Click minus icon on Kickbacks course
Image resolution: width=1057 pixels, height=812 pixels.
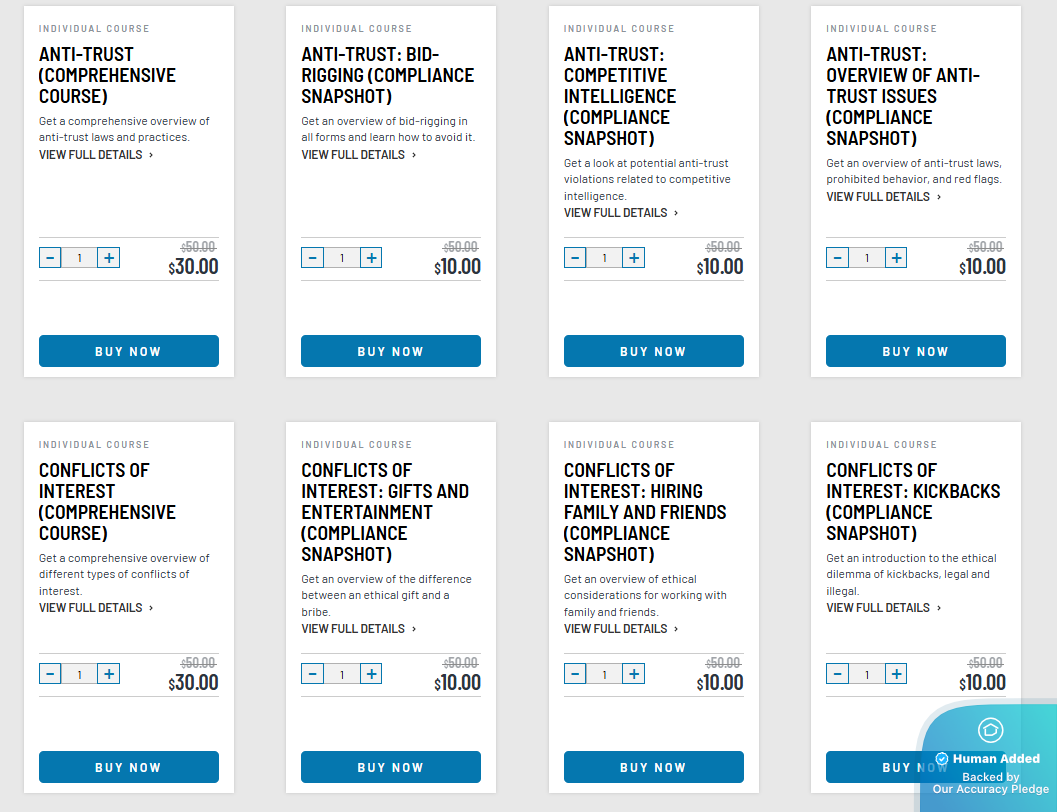click(x=837, y=674)
